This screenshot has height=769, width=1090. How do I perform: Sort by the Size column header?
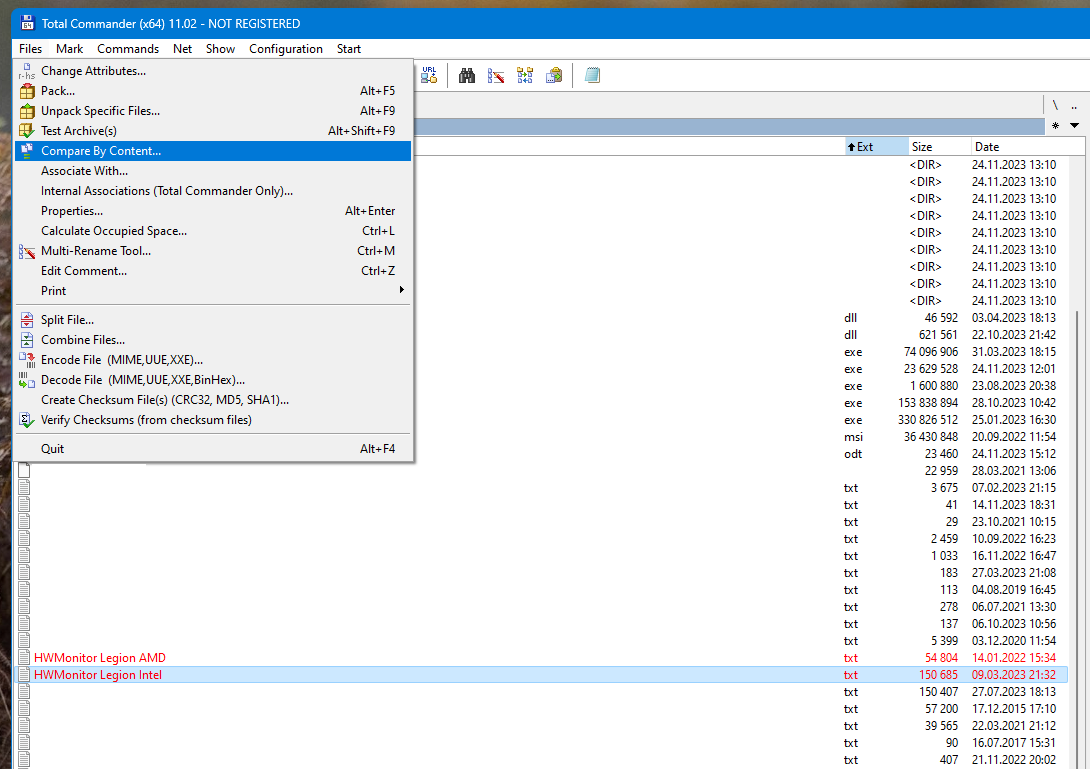coord(939,147)
